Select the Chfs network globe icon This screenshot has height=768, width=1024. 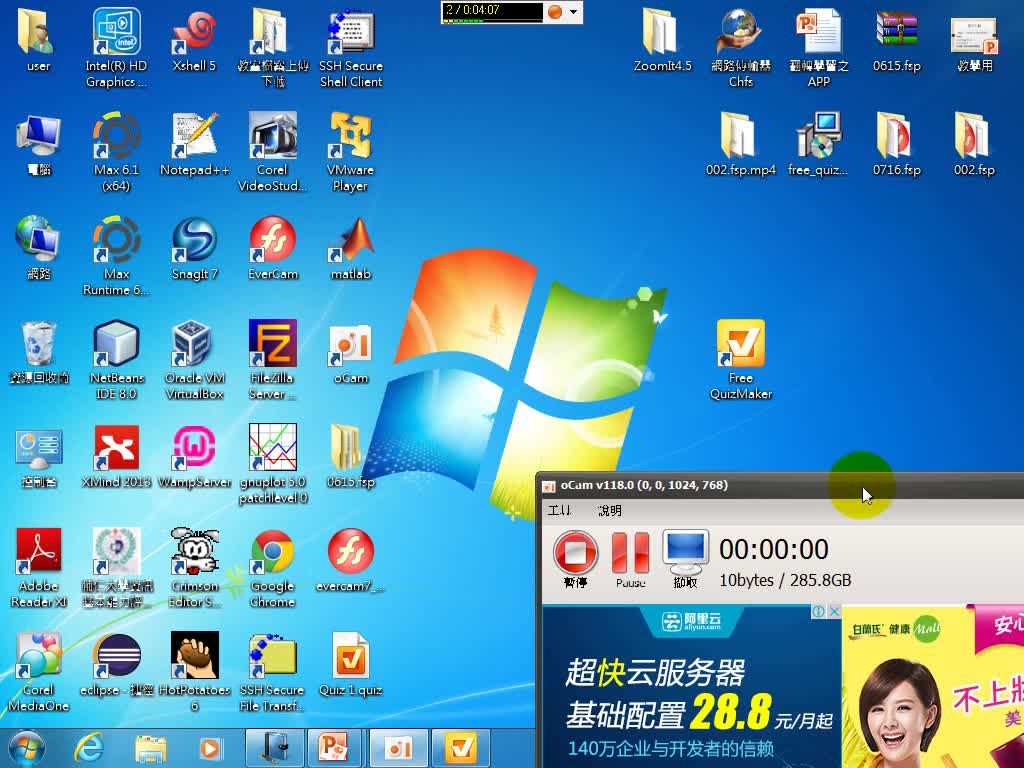tap(741, 48)
